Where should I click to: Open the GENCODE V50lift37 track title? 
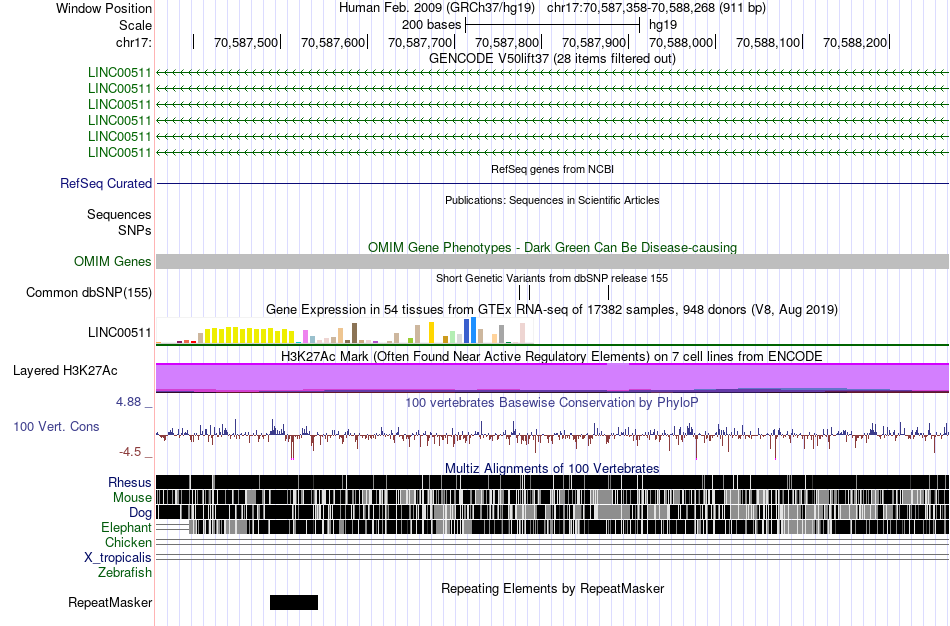pyautogui.click(x=552, y=58)
